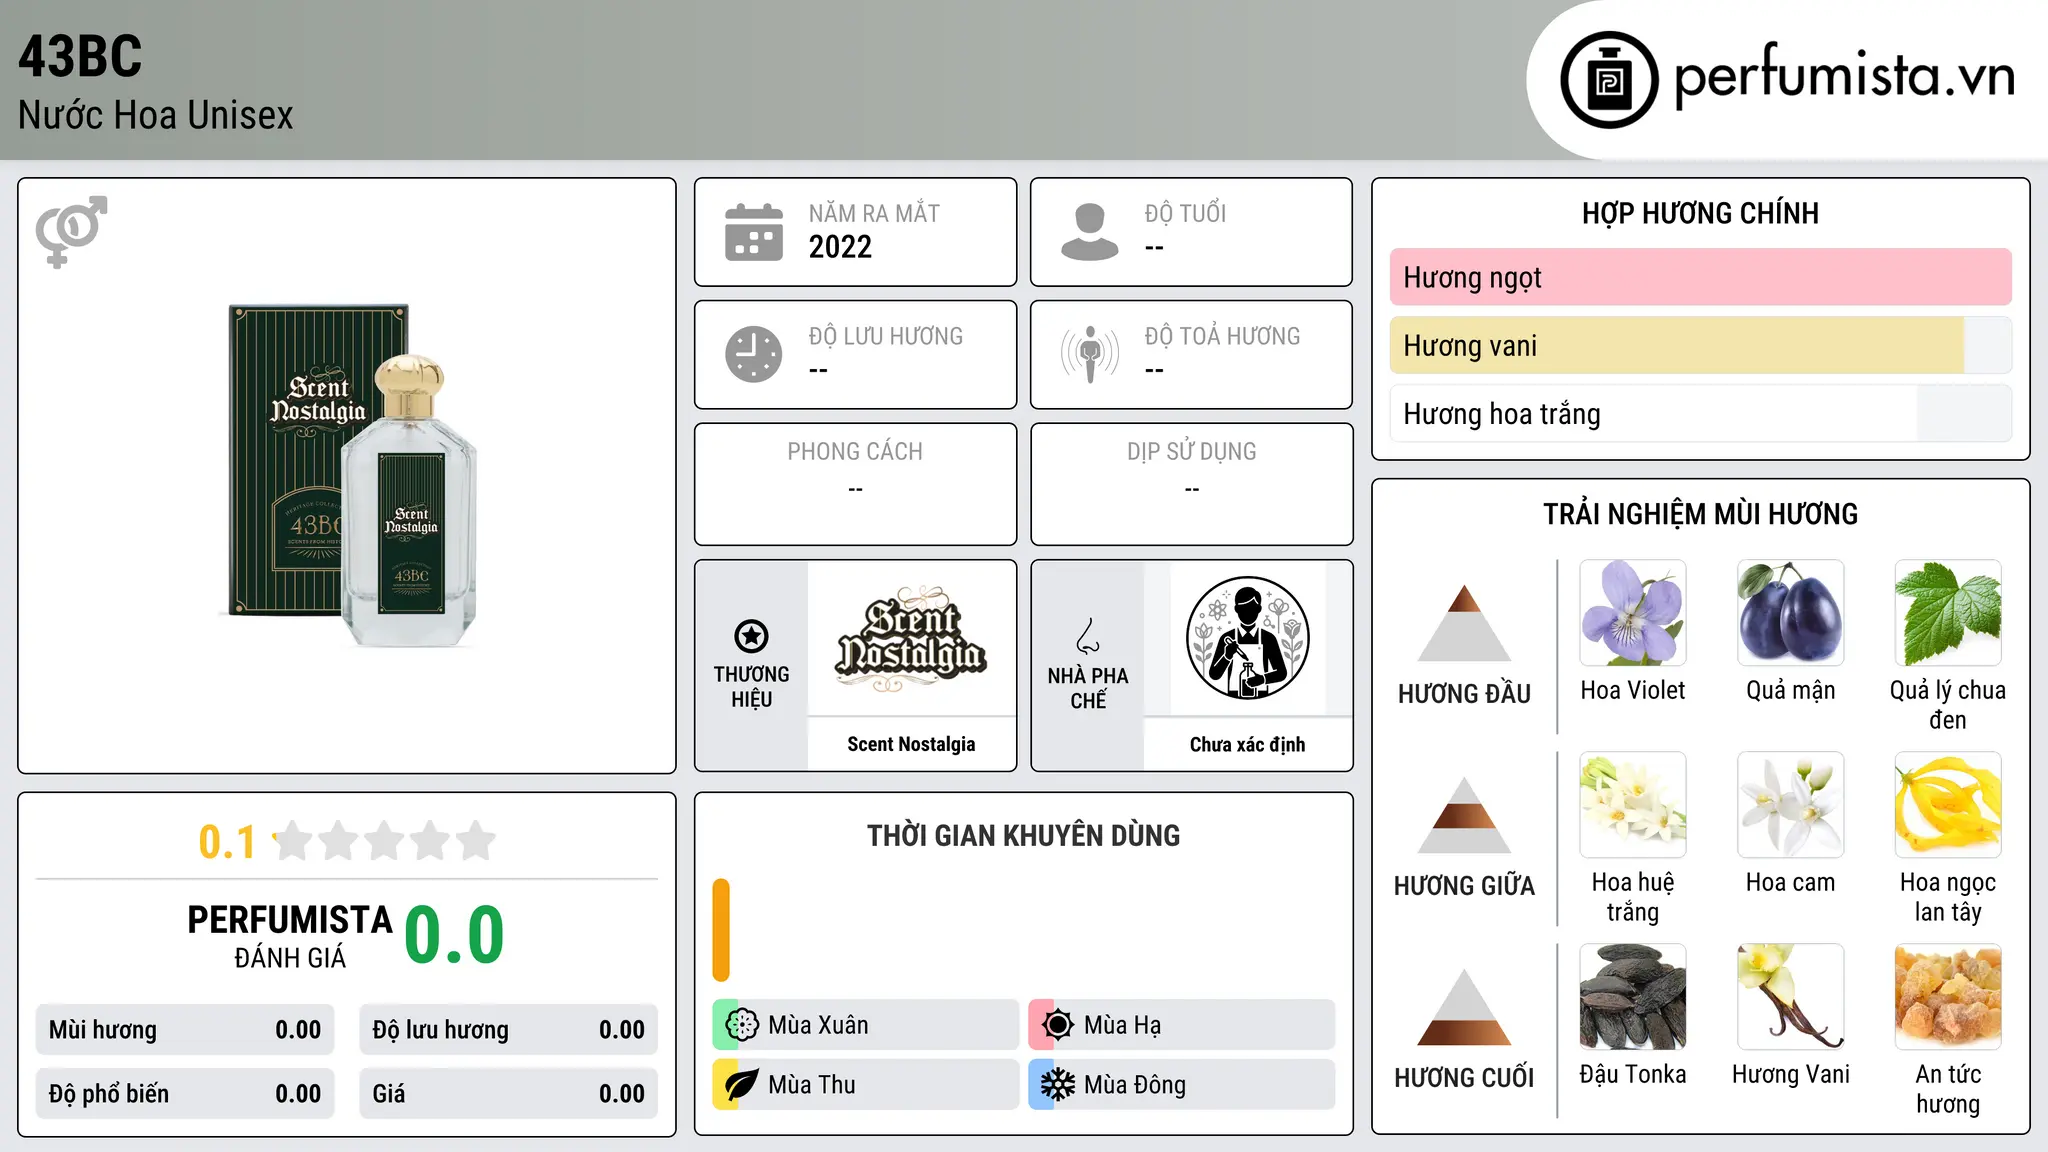The width and height of the screenshot is (2048, 1152).
Task: Click the perfumista.vn bottle logo icon
Action: (x=1609, y=80)
